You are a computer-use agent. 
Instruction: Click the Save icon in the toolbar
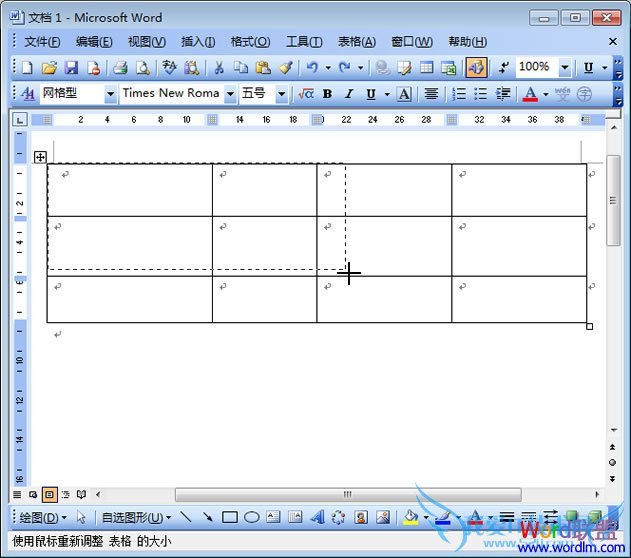click(x=71, y=68)
